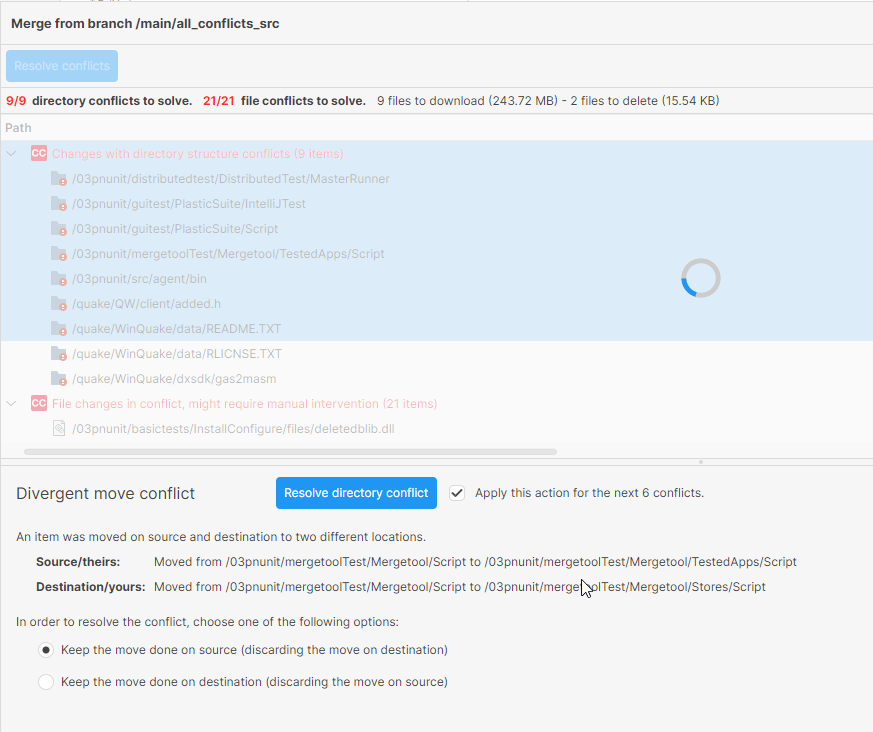The width and height of the screenshot is (873, 732).
Task: Select the file icon for deletedblib.dll
Action: click(x=58, y=428)
